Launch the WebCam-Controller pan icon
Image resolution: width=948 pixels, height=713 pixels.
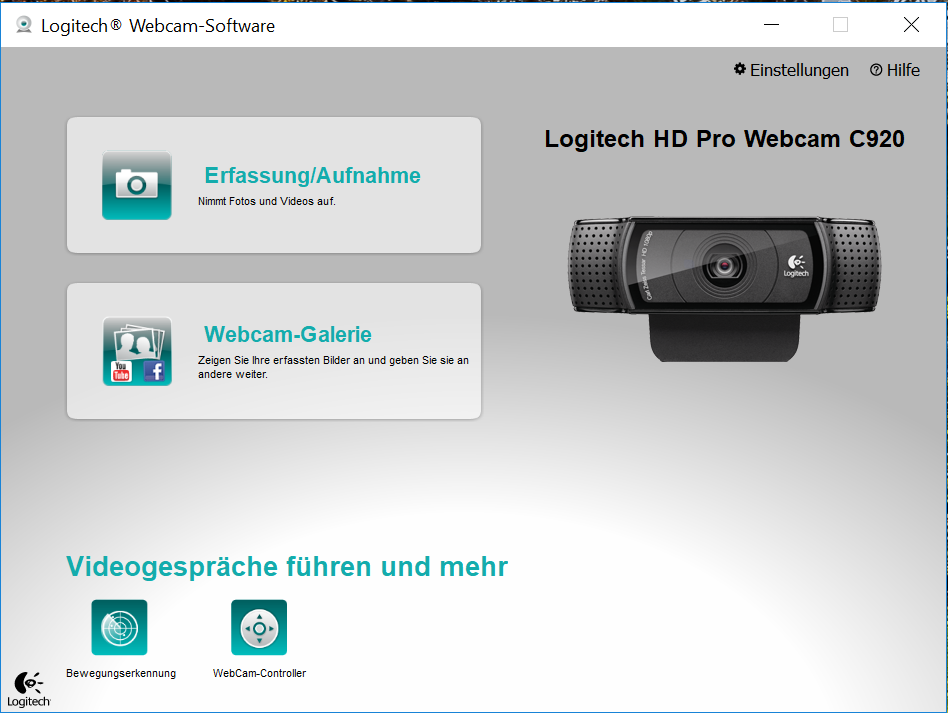click(259, 627)
